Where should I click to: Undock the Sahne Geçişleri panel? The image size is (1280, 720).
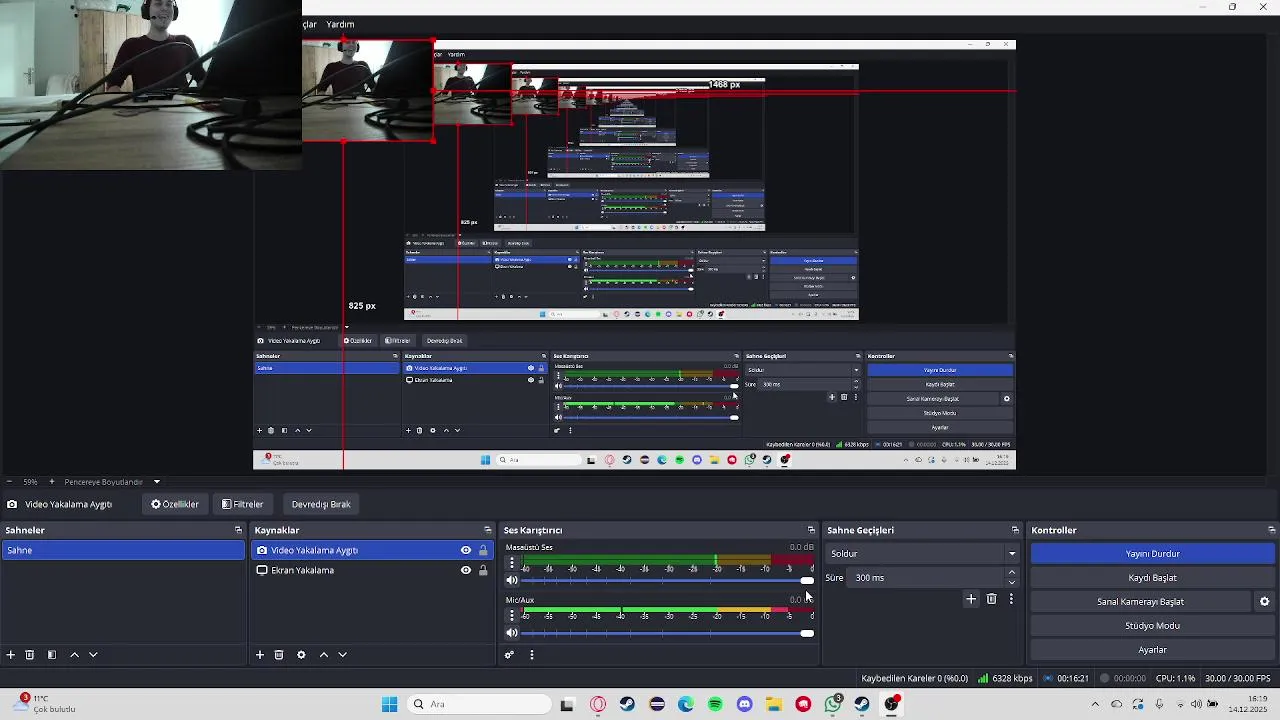pos(1015,530)
